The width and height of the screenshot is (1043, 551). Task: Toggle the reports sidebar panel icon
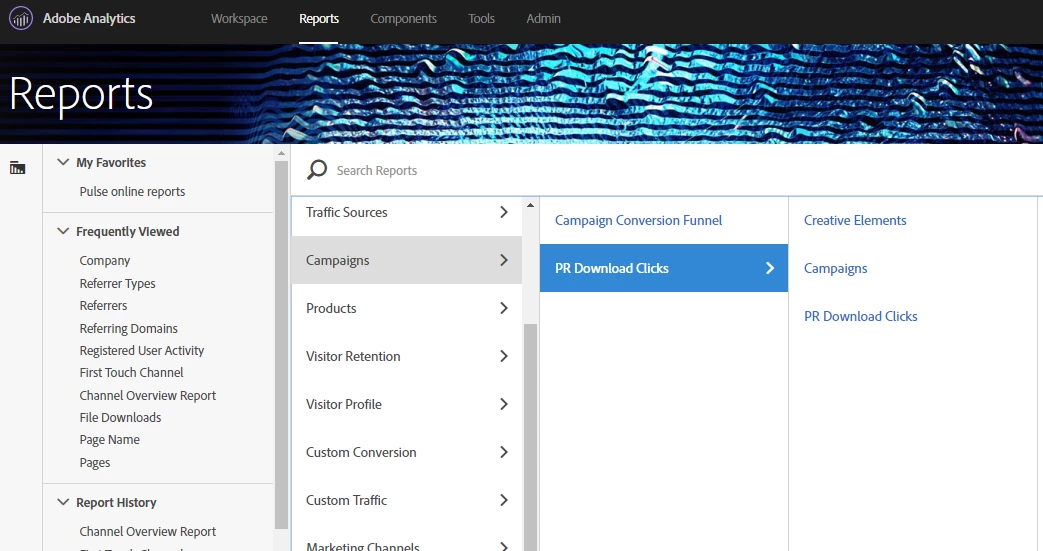click(x=17, y=168)
